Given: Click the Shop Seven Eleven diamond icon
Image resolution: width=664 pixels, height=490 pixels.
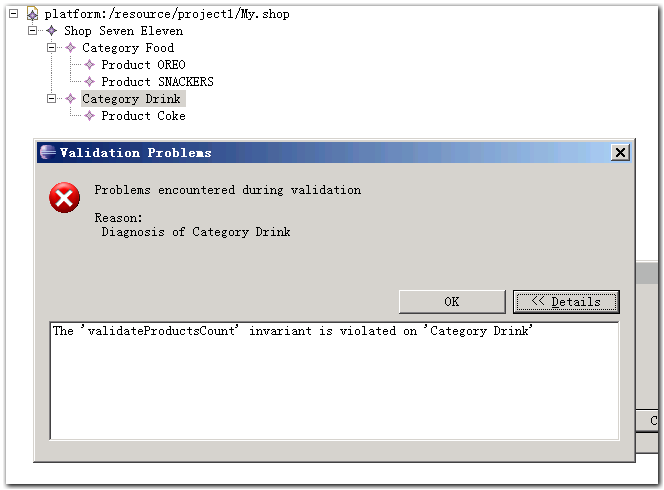Looking at the screenshot, I should tap(52, 31).
